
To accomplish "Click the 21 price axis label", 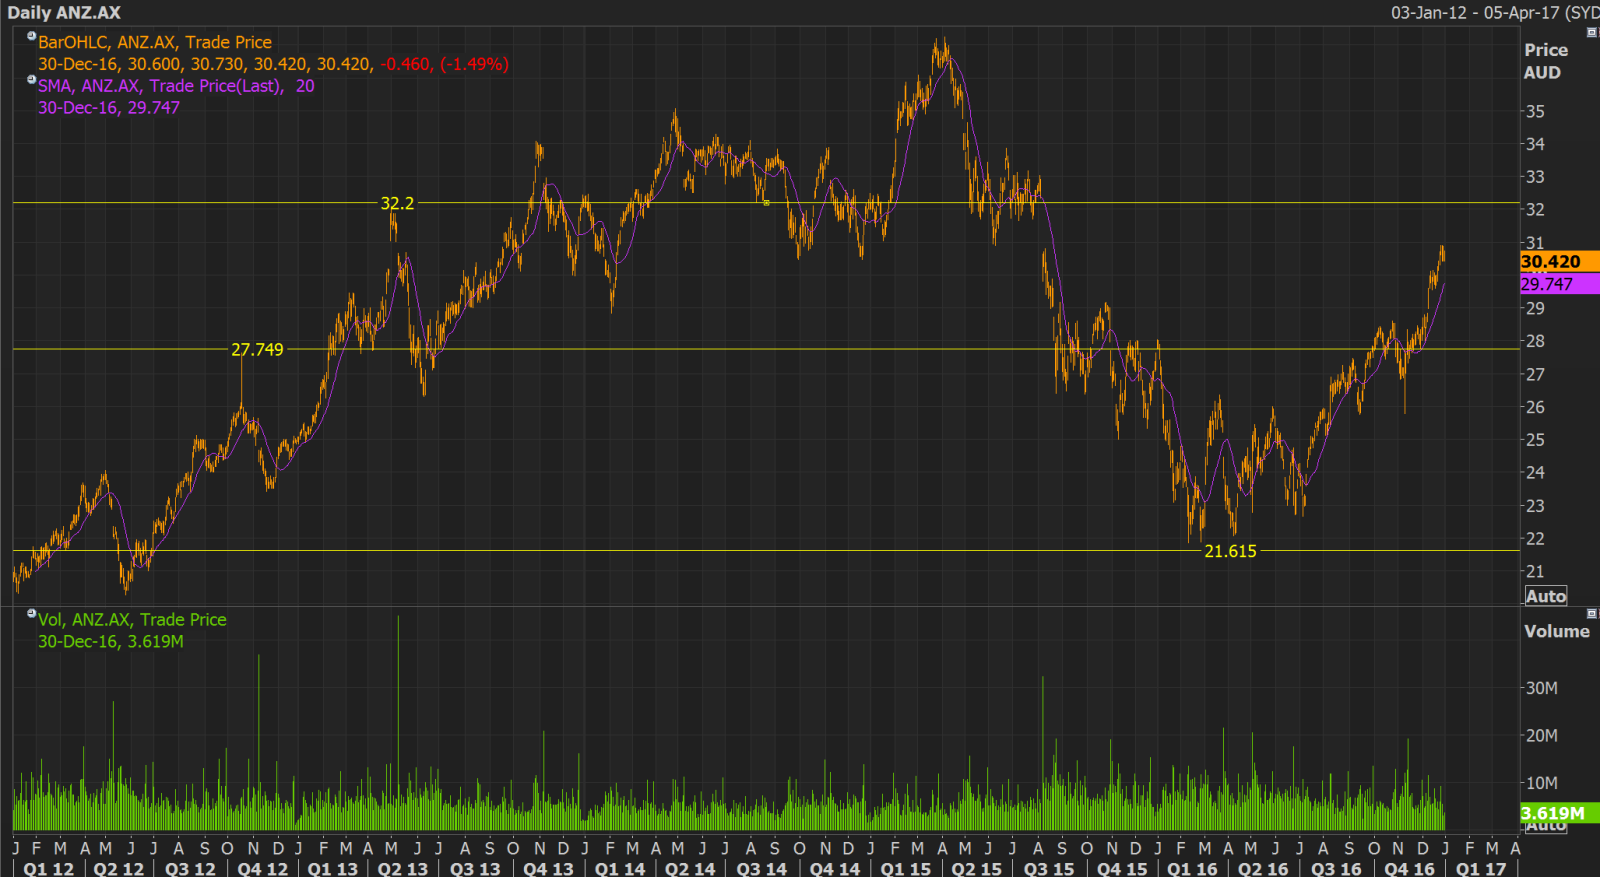I will point(1535,571).
